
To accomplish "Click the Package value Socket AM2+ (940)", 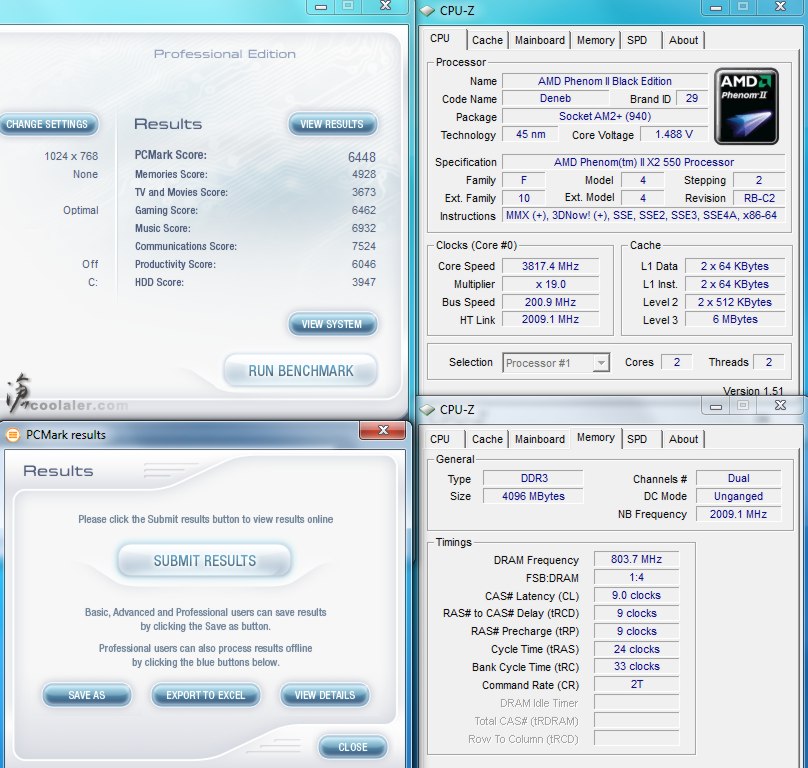I will [x=604, y=116].
